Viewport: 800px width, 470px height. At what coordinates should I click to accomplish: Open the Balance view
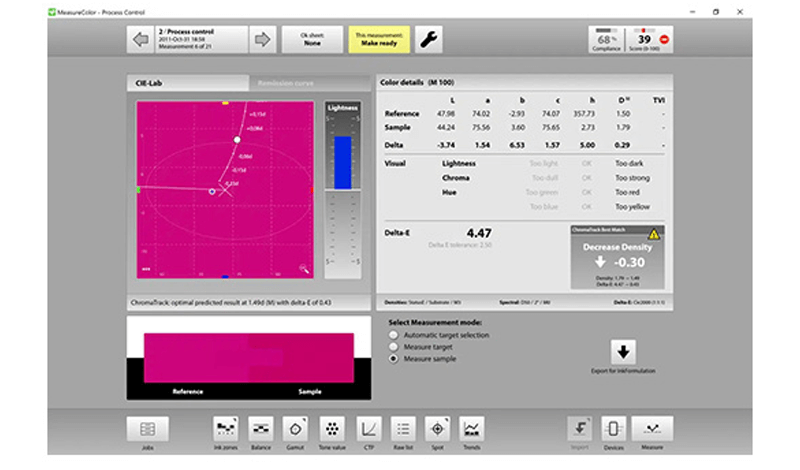[261, 429]
